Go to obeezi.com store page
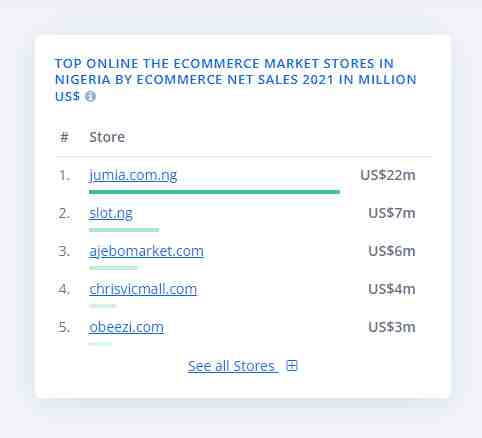 tap(126, 327)
